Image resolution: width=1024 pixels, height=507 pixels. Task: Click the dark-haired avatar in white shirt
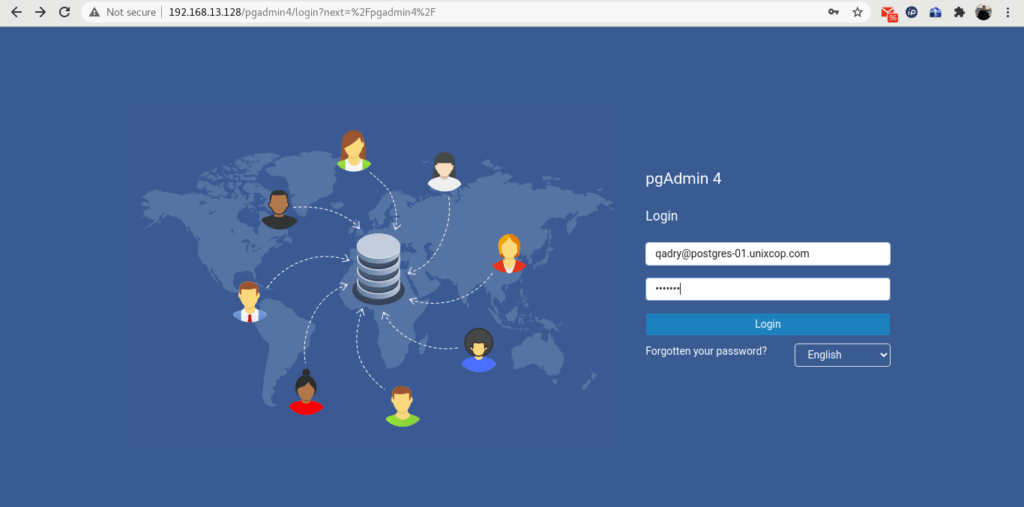coord(444,172)
